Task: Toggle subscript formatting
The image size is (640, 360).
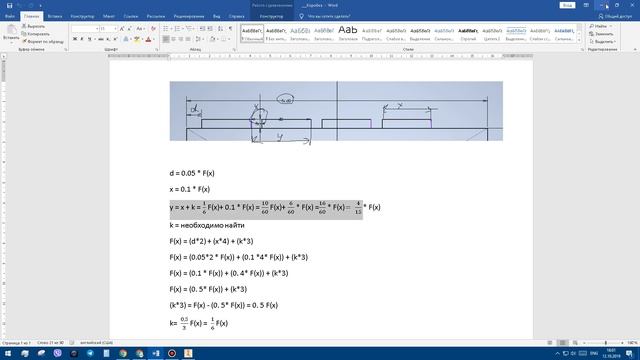Action: click(x=108, y=39)
